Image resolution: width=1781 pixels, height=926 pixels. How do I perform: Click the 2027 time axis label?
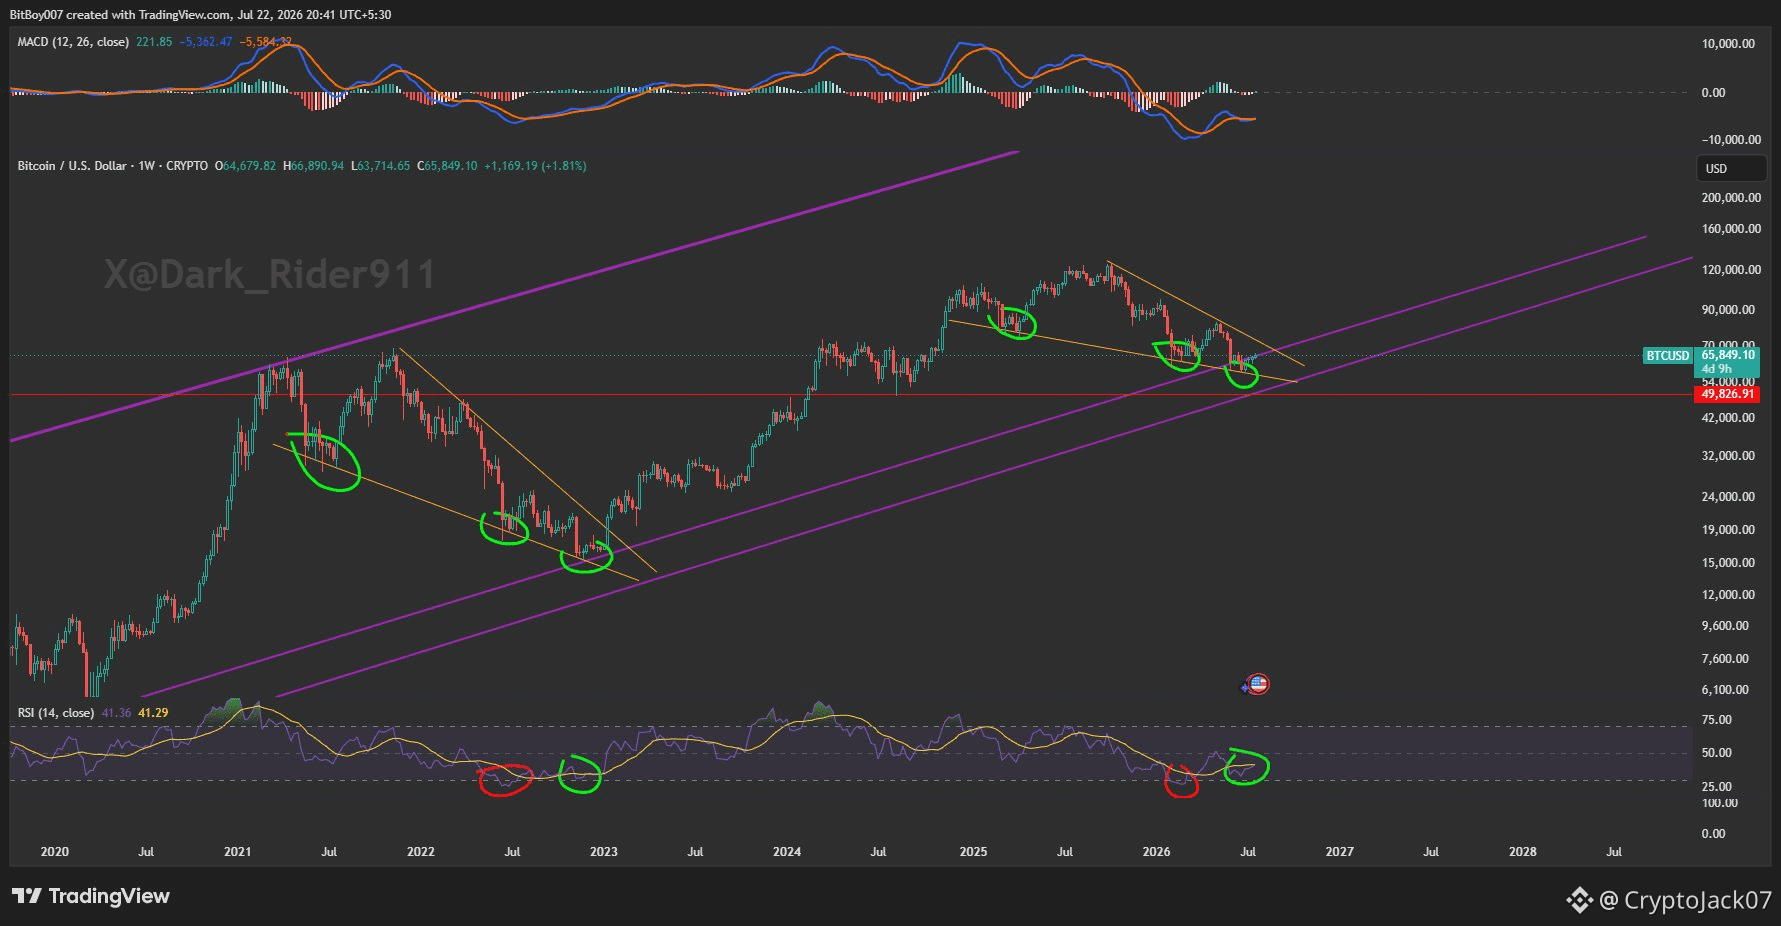pyautogui.click(x=1340, y=852)
